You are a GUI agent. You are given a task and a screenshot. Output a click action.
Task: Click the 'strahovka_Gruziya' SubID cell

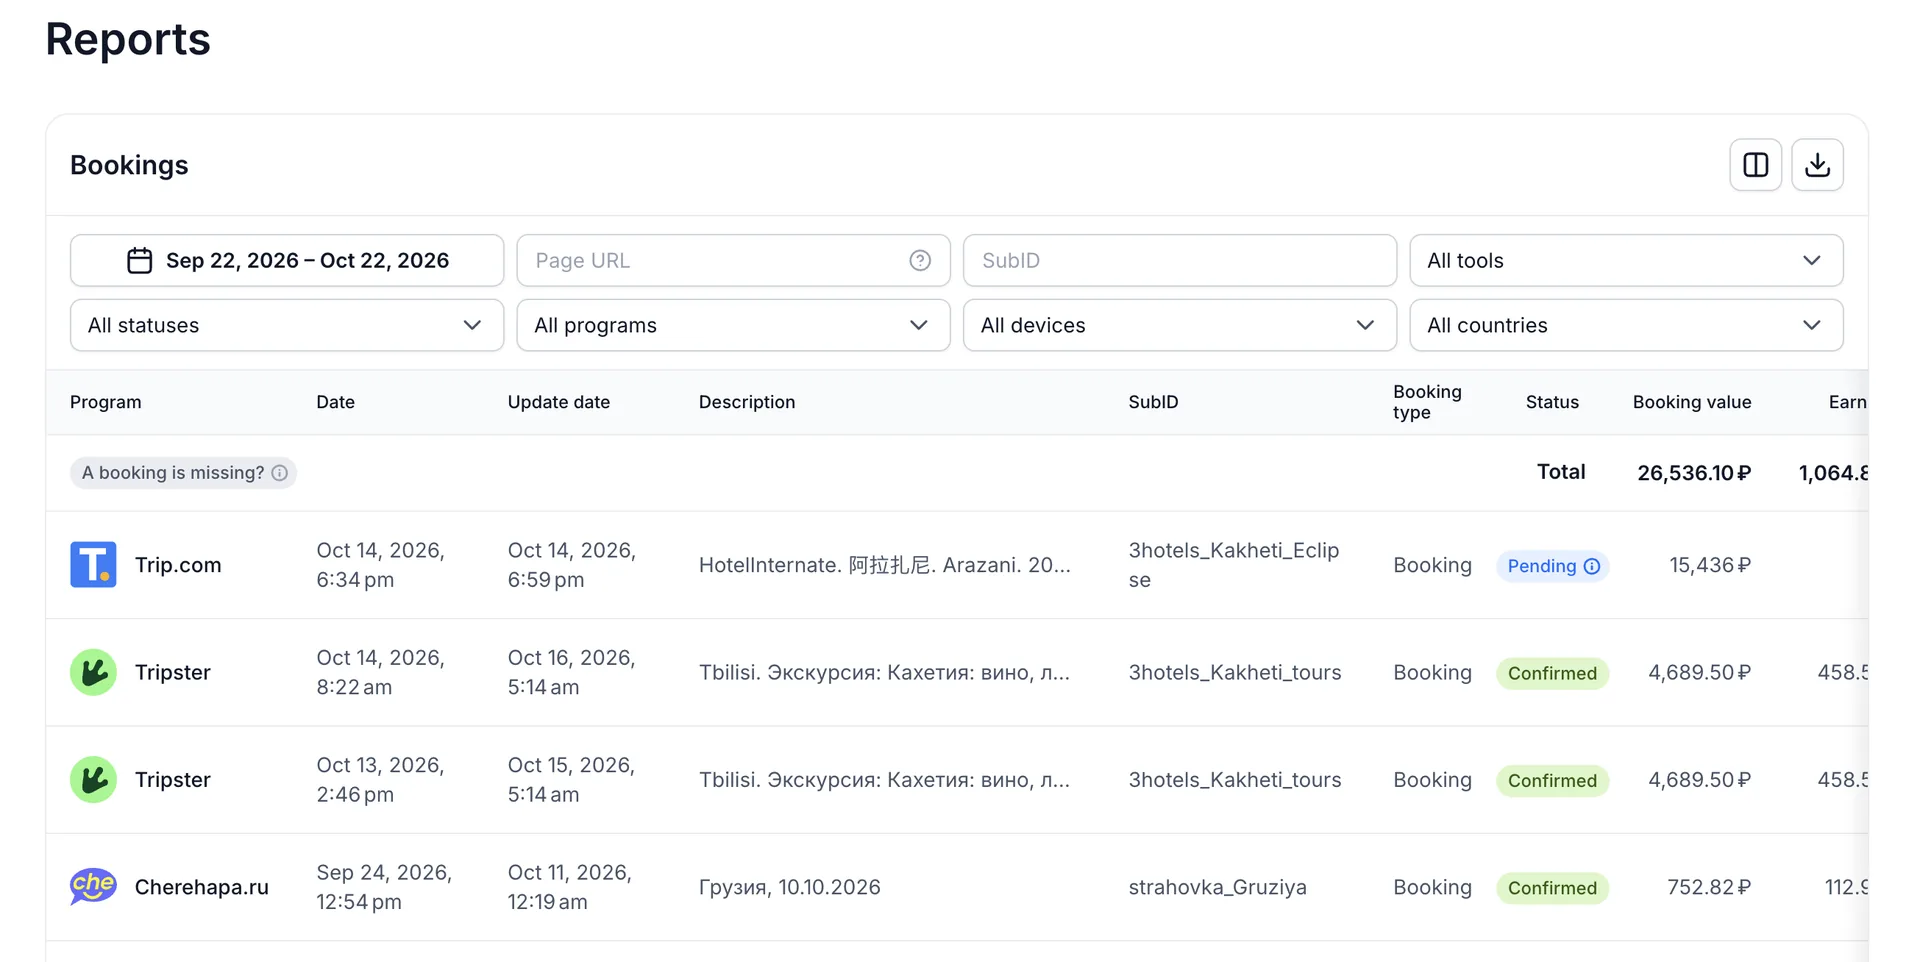1217,887
